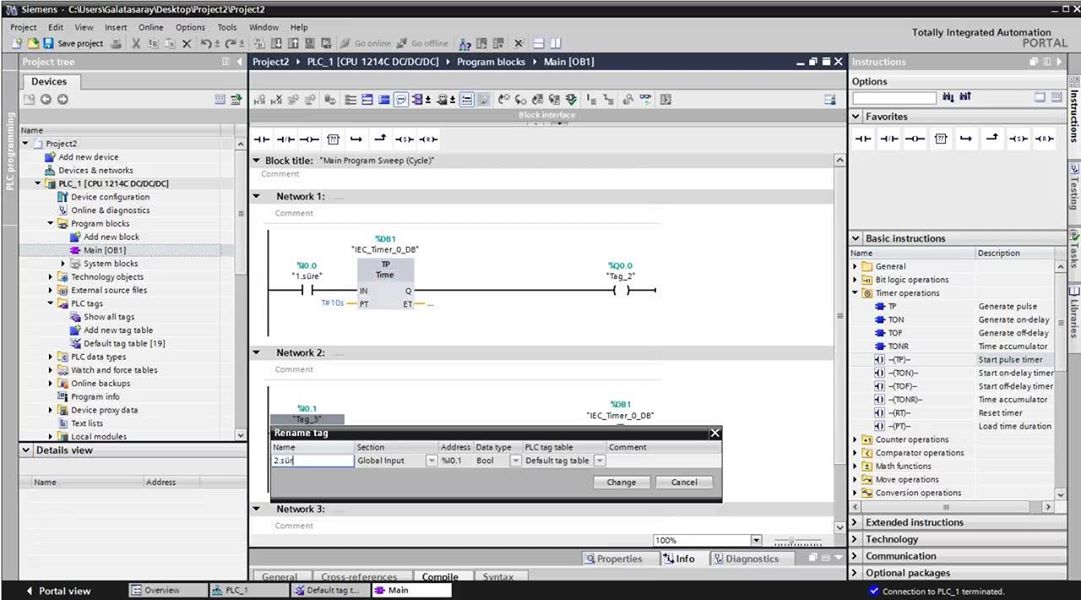Collapse Timer operations instruction group
1081x600 pixels.
(x=856, y=293)
